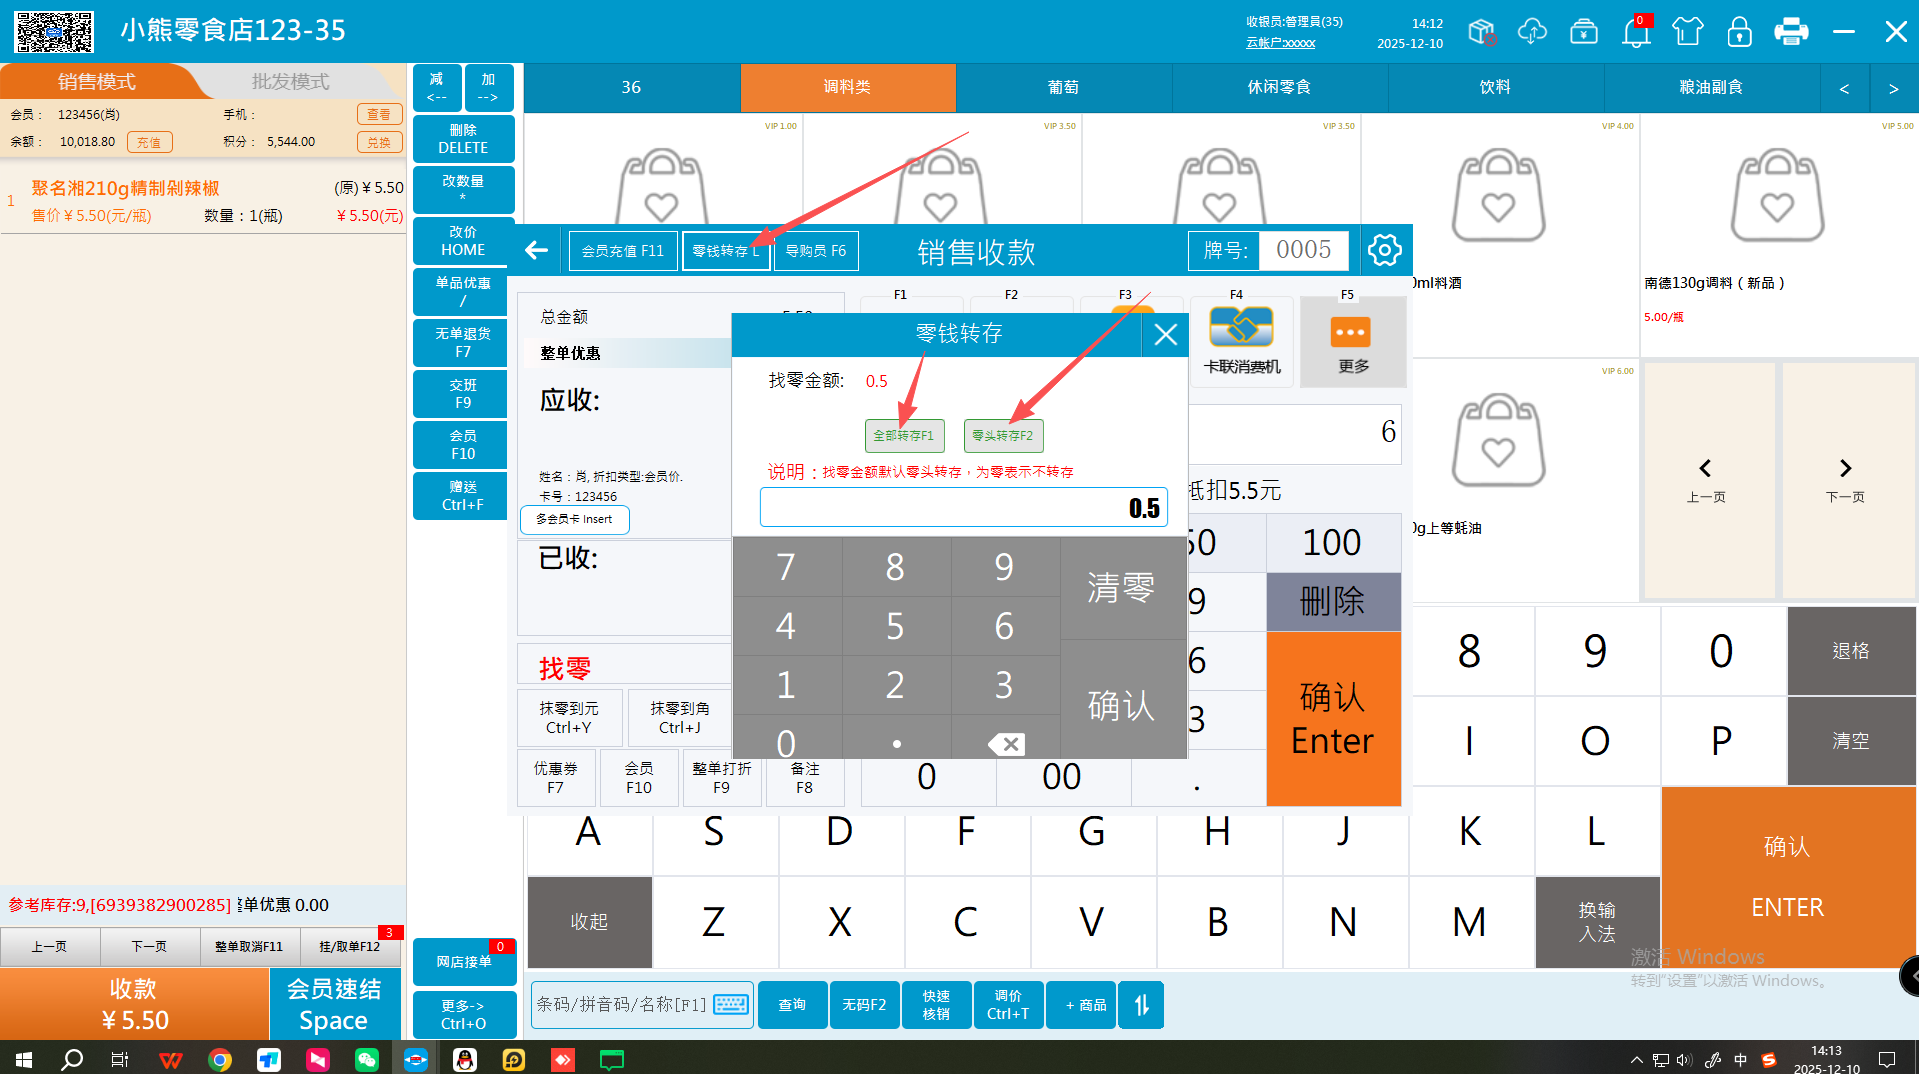Click the lock screen padlock icon
1919x1074 pixels.
click(x=1739, y=32)
